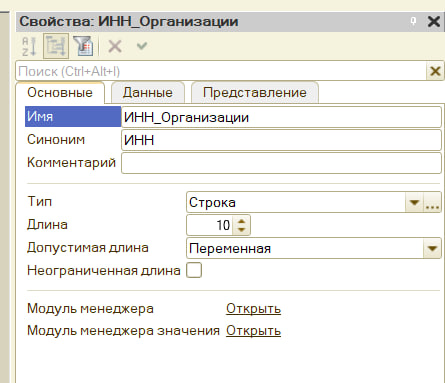Open the Модуль менеджера значения link
The height and width of the screenshot is (383, 445).
pyautogui.click(x=253, y=331)
